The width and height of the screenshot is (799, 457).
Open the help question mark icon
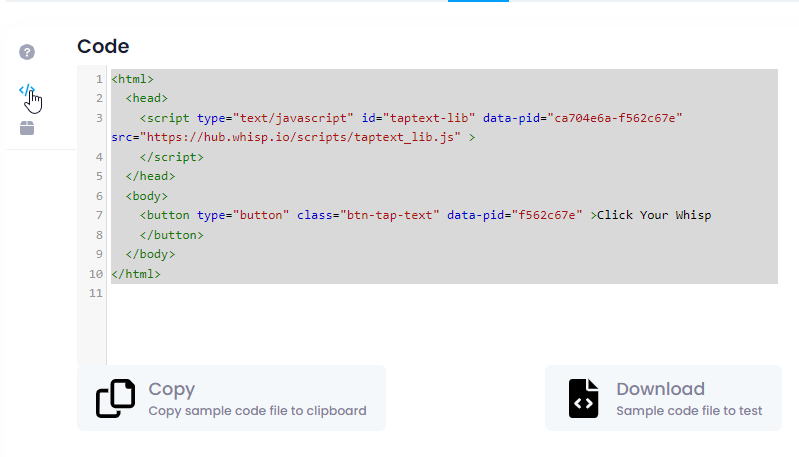[x=27, y=52]
